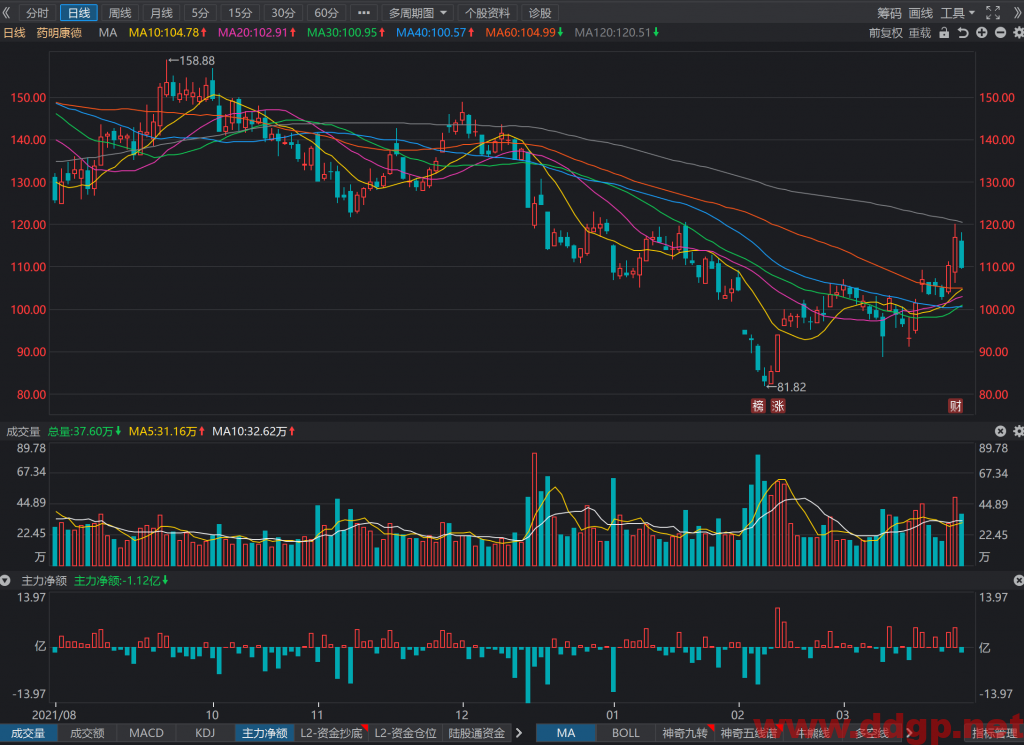Viewport: 1024px width, 745px height.
Task: Toggle fullscreen chart view icon
Action: click(x=993, y=12)
